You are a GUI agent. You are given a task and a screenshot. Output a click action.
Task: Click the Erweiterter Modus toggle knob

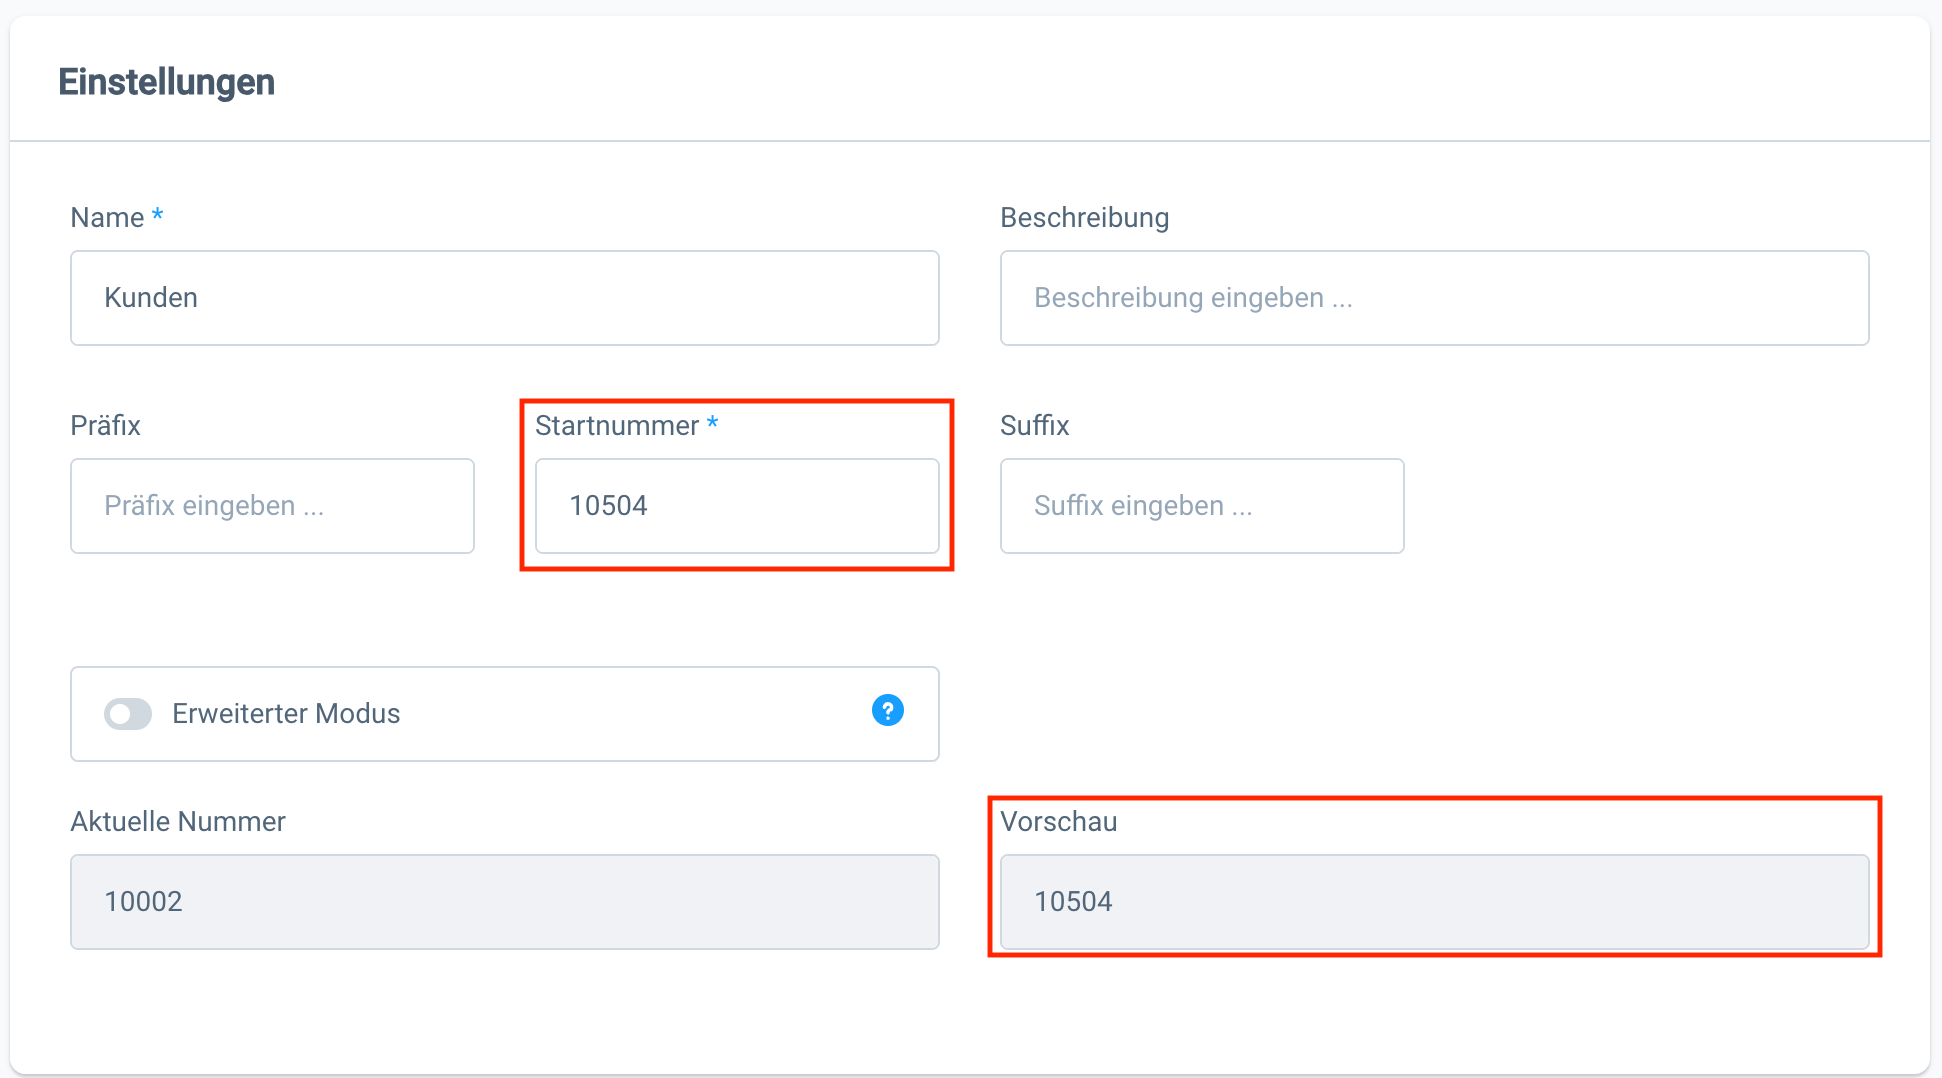118,713
